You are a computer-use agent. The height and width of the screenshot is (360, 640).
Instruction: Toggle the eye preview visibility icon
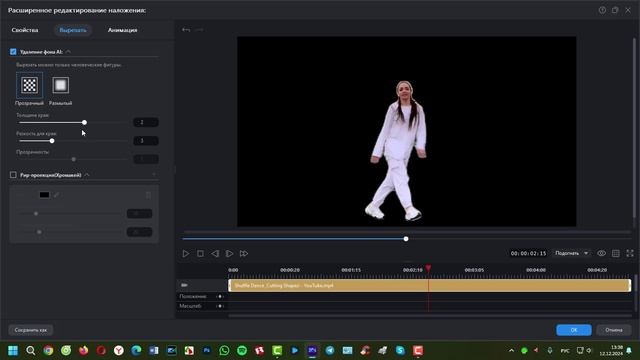point(601,253)
